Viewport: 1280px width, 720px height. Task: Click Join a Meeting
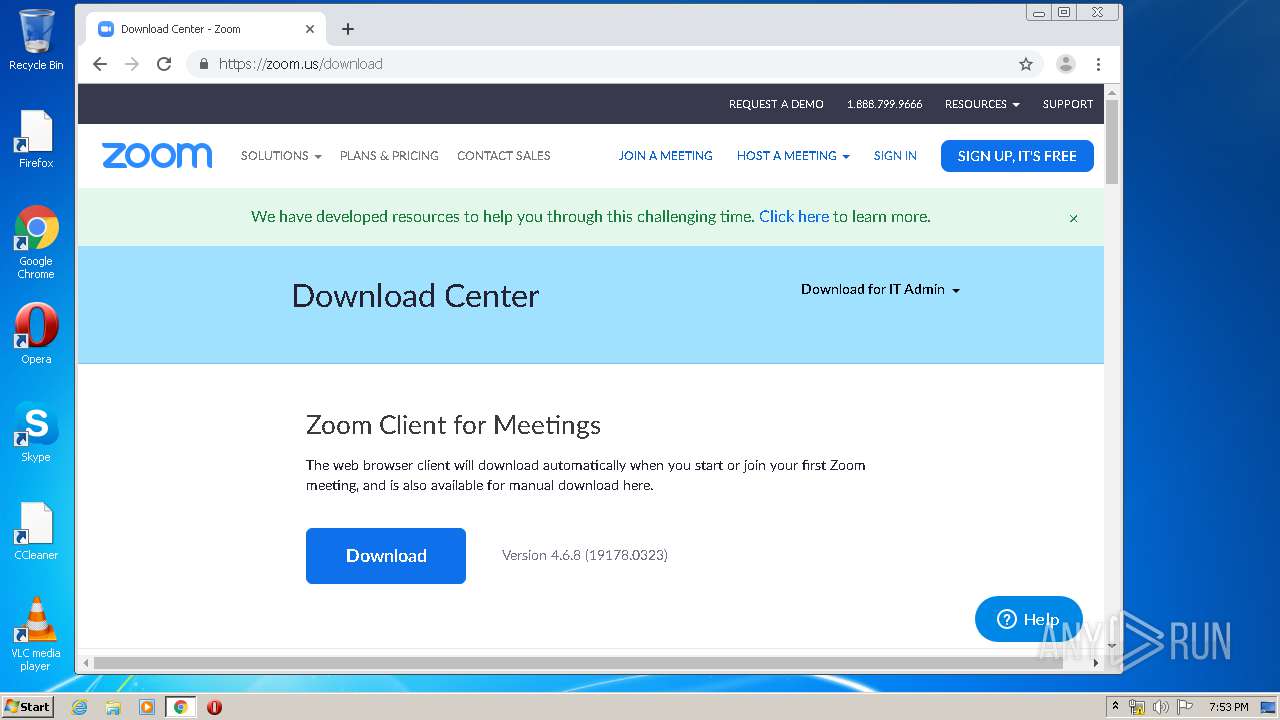(x=666, y=156)
